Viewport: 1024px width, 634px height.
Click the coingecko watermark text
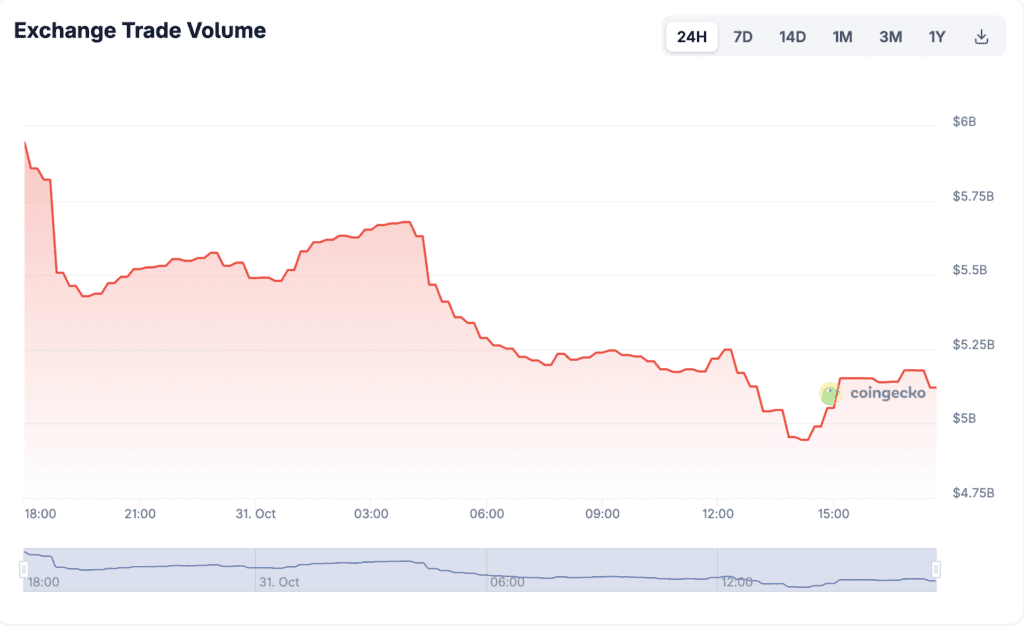(886, 394)
